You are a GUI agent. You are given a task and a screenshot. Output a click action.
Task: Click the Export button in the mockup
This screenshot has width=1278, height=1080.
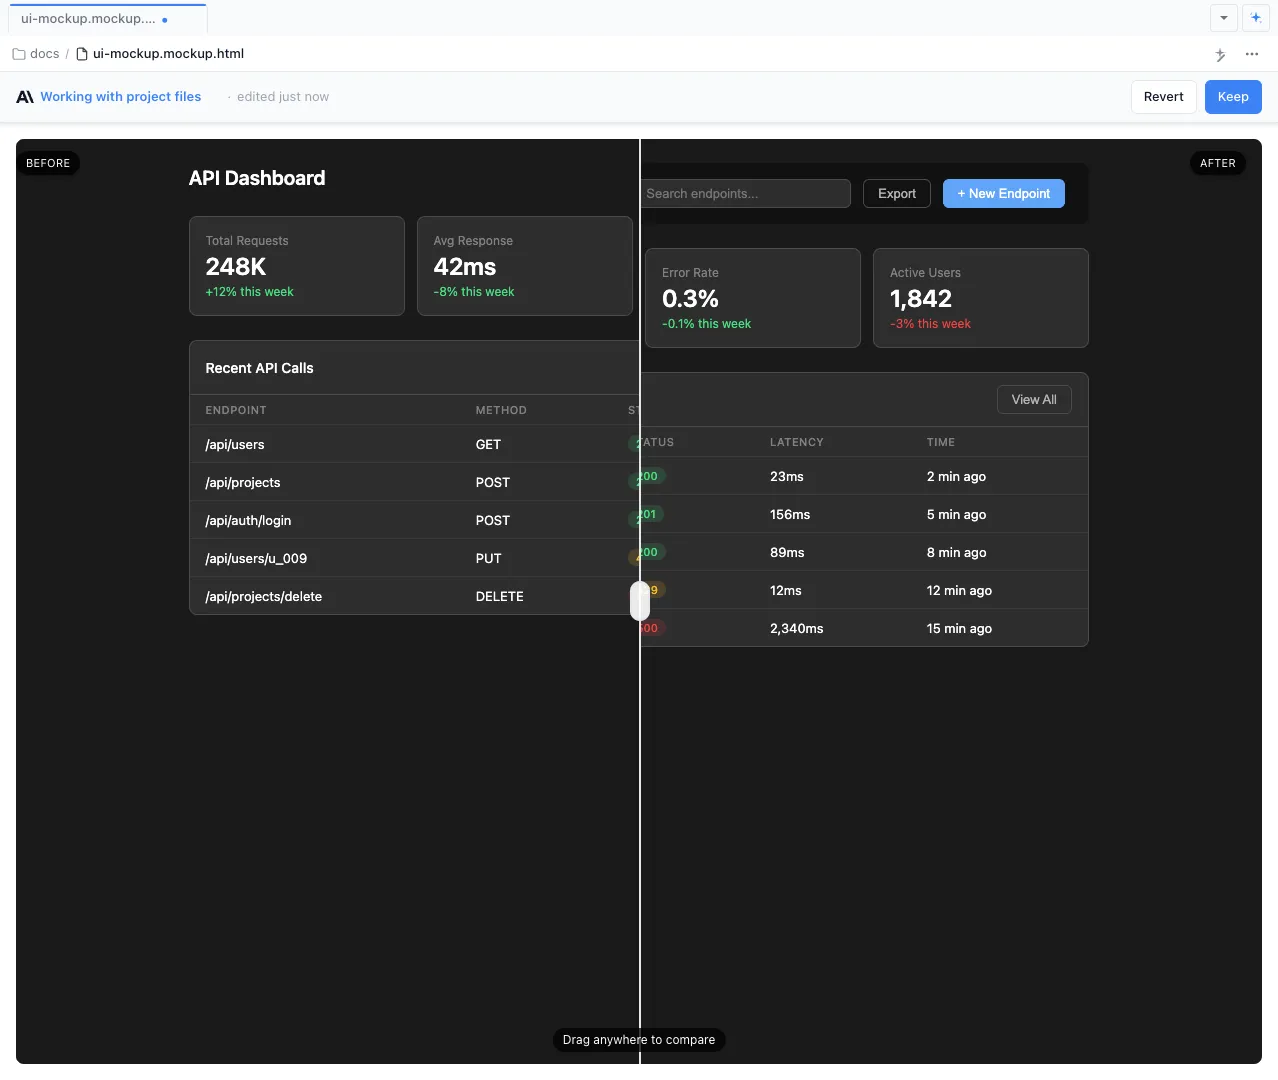tap(895, 193)
